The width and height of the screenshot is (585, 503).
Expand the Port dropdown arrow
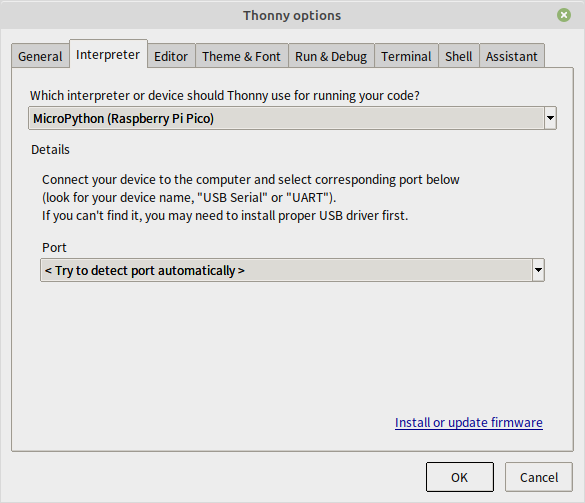click(x=538, y=270)
